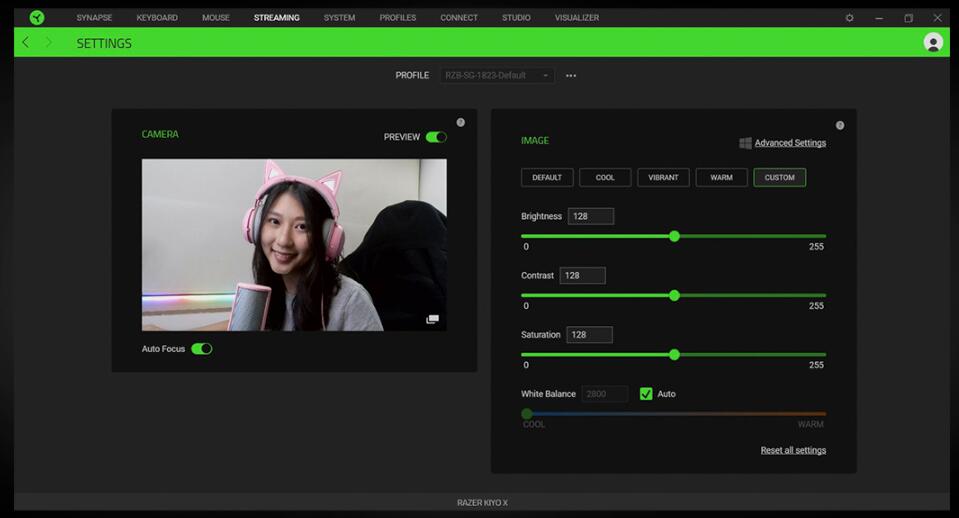Open the user account avatar
The height and width of the screenshot is (518, 959).
pos(933,42)
